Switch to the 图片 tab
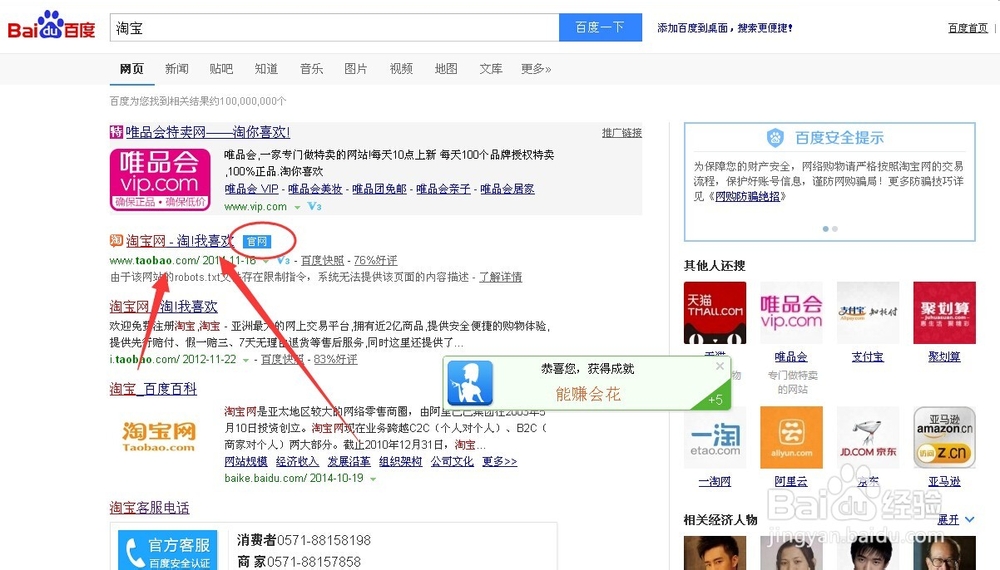 (x=356, y=69)
